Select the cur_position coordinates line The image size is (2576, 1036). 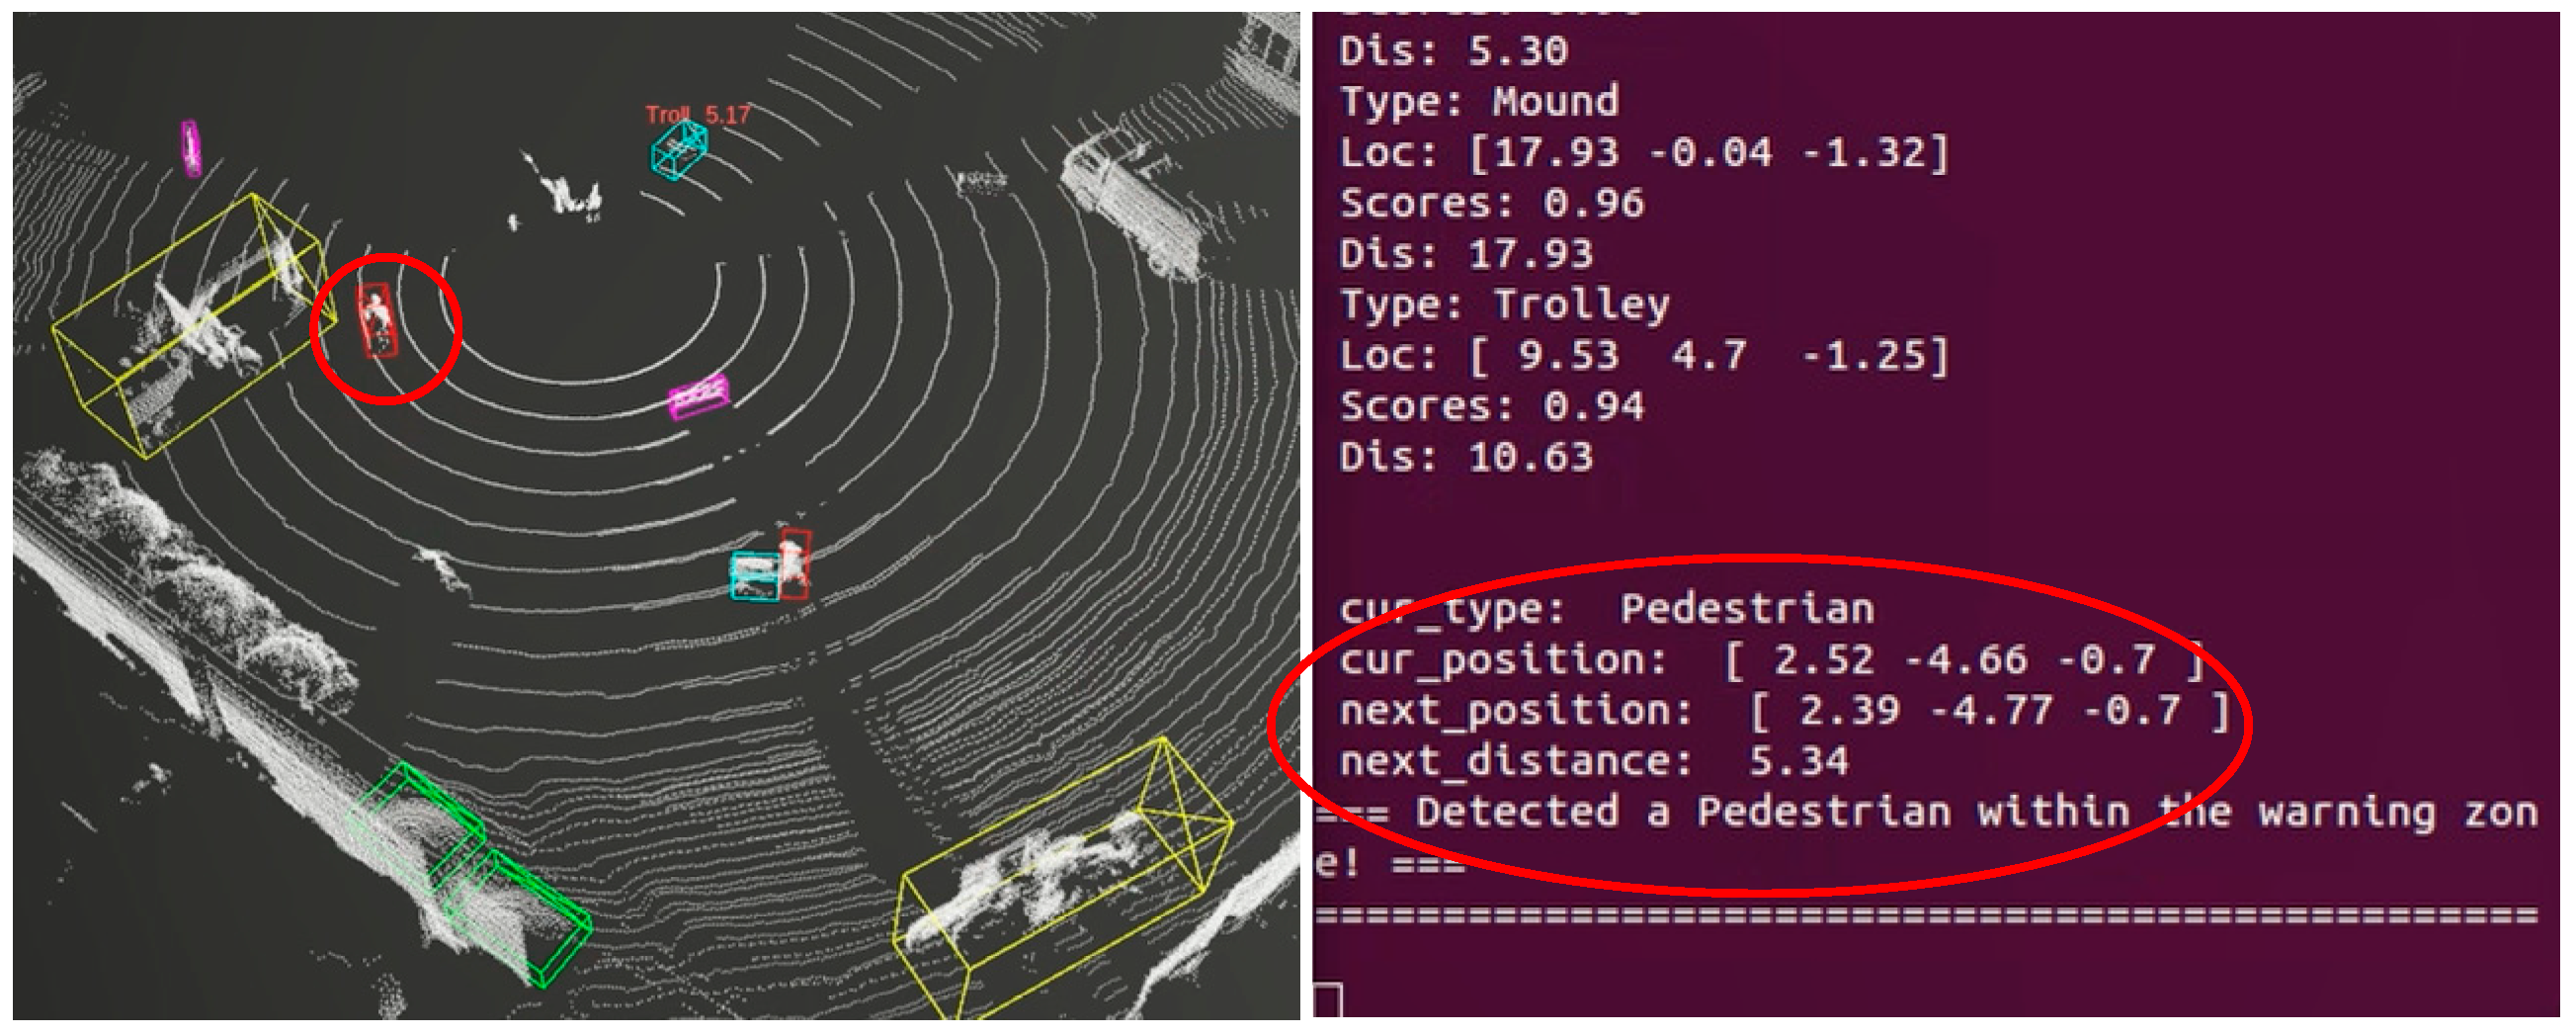pyautogui.click(x=1770, y=660)
